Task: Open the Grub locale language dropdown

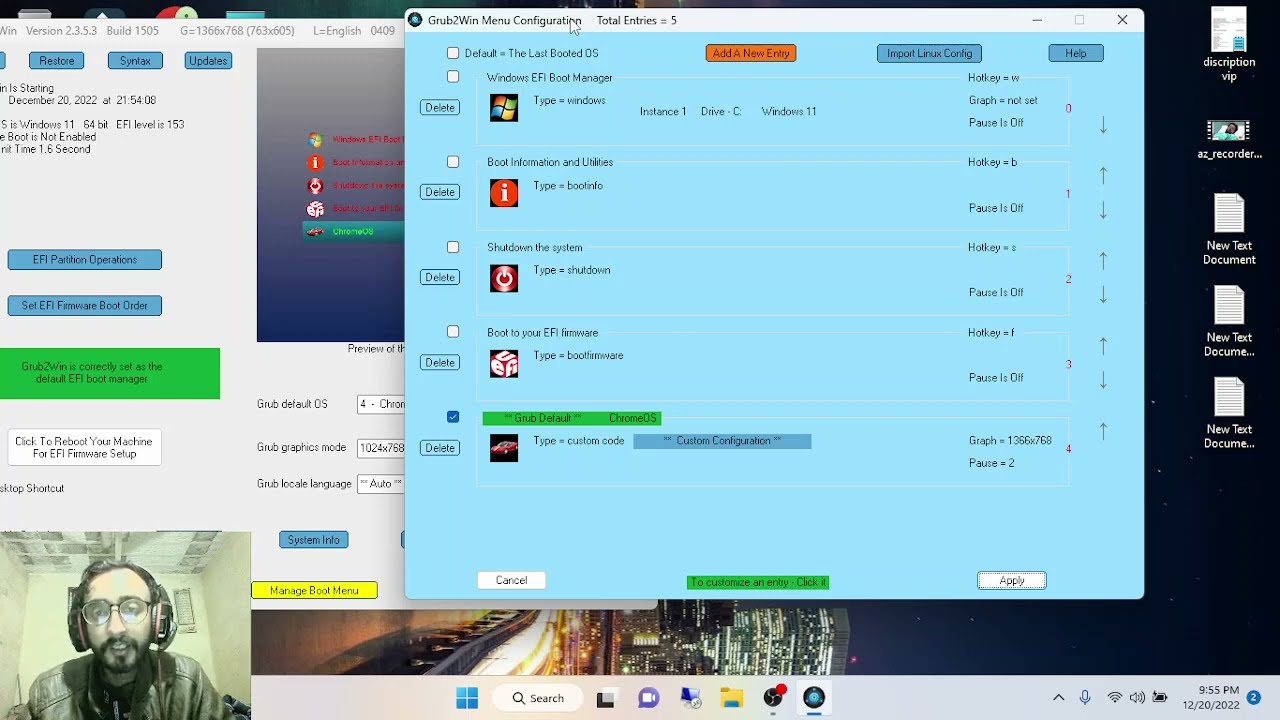Action: tap(381, 484)
